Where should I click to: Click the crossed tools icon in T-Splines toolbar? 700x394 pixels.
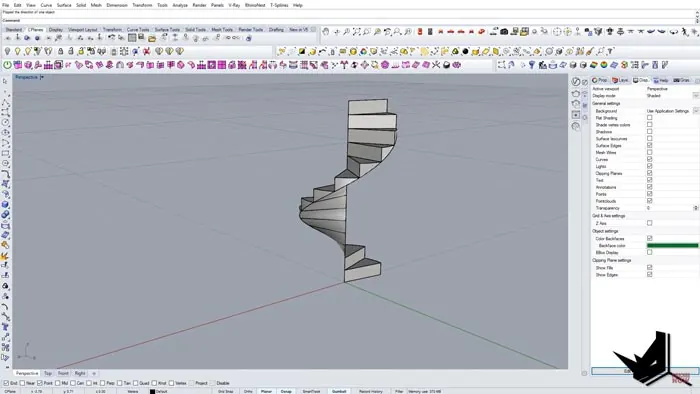[436, 65]
